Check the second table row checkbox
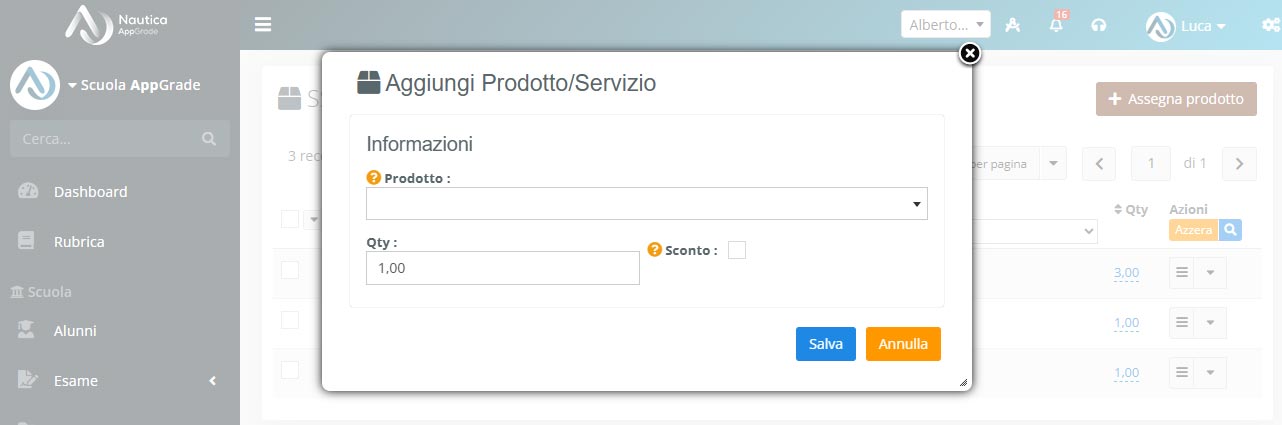Screen dimensions: 1282x425 click(x=290, y=320)
